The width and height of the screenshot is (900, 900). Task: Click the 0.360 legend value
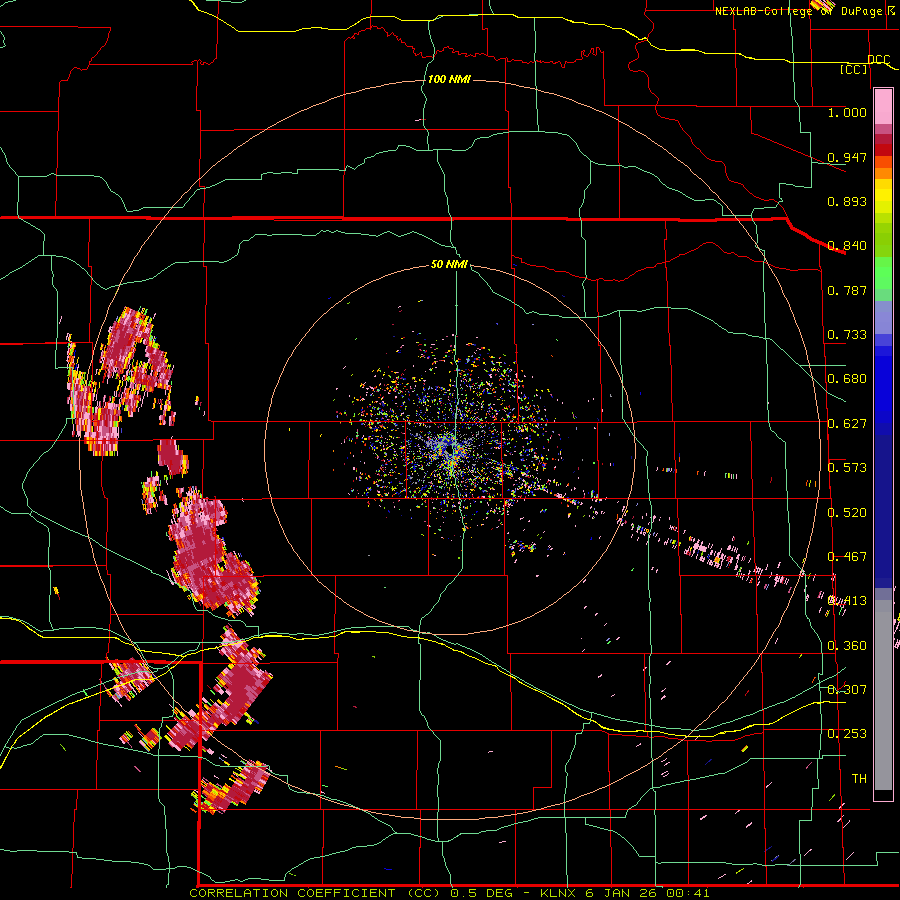[x=847, y=646]
